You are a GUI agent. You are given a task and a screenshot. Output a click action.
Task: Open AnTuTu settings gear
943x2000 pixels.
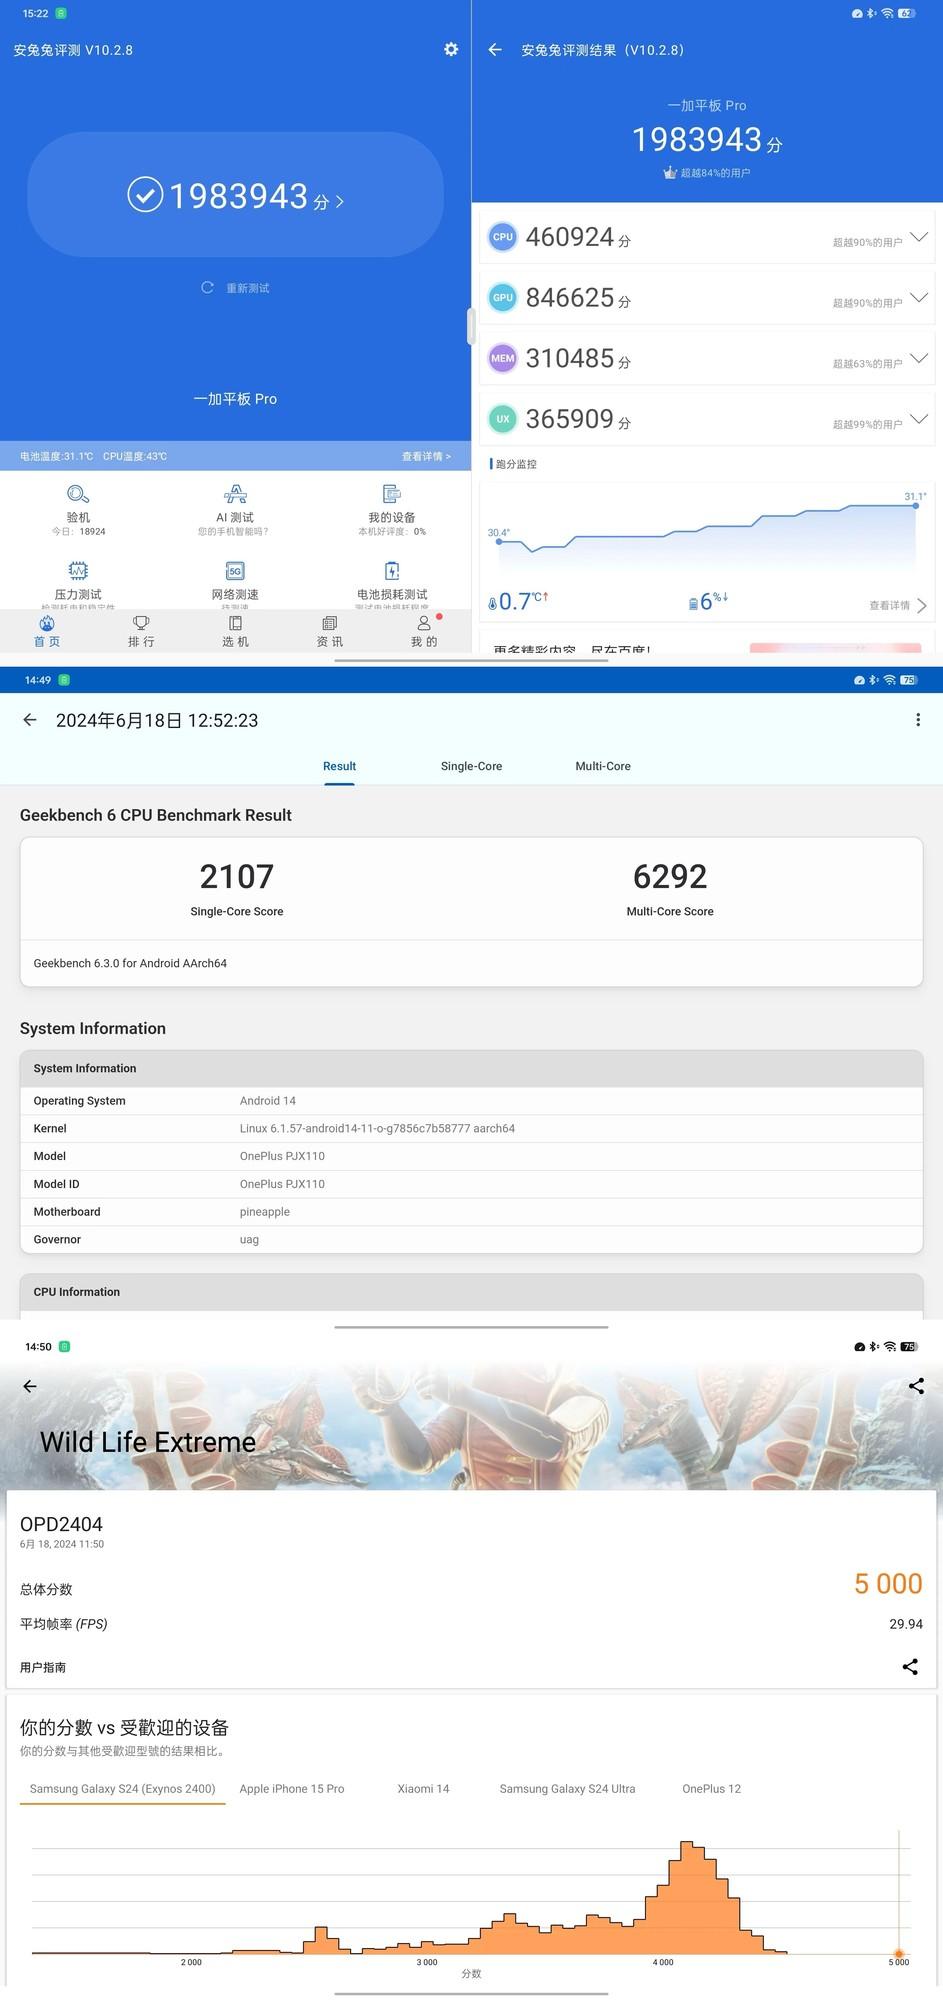click(x=451, y=49)
